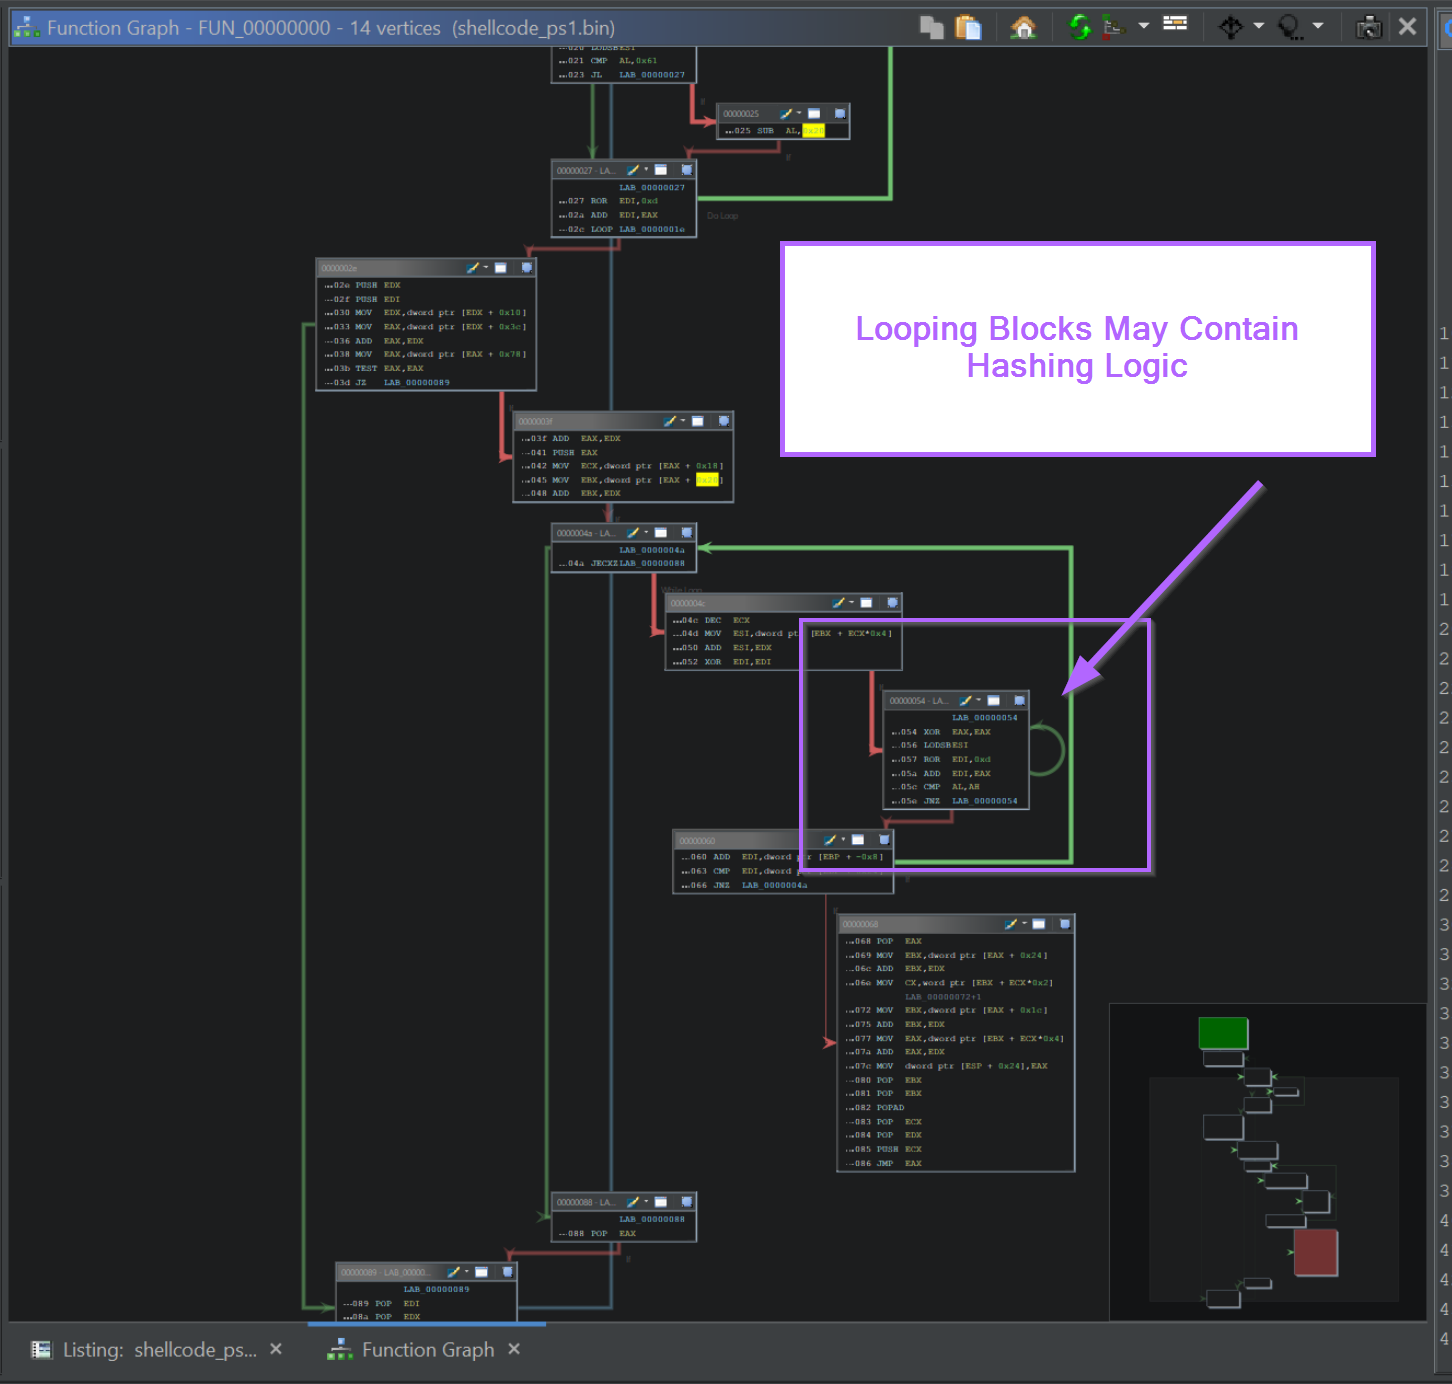Take a graph snapshot with the camera icon
Screen dimensions: 1452x1384
point(1368,28)
